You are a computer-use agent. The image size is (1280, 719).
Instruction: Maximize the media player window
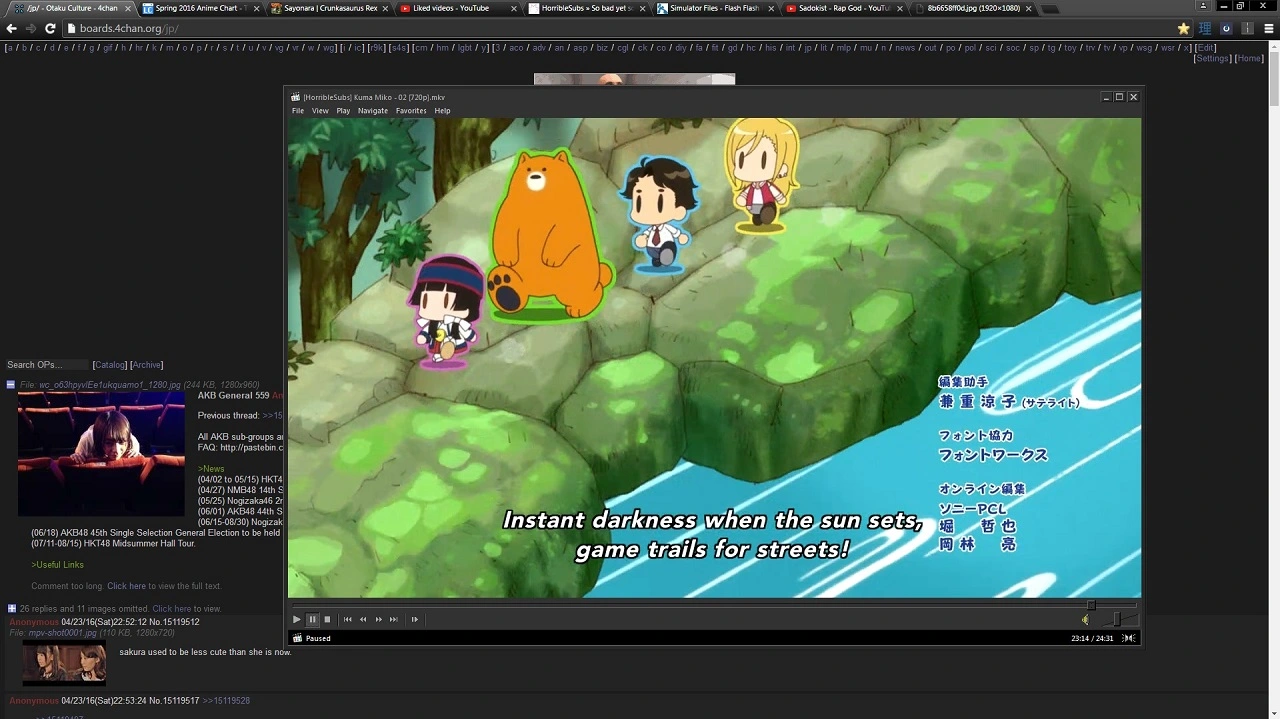(1119, 97)
